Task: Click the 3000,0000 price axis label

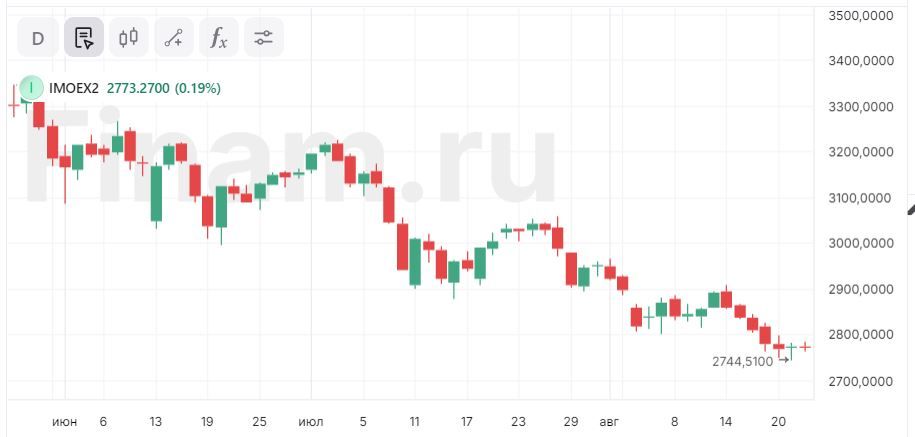Action: [x=861, y=243]
